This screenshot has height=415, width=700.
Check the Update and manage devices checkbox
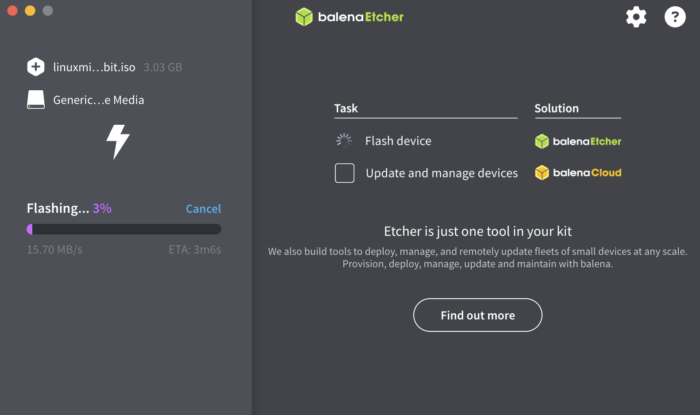(x=345, y=173)
